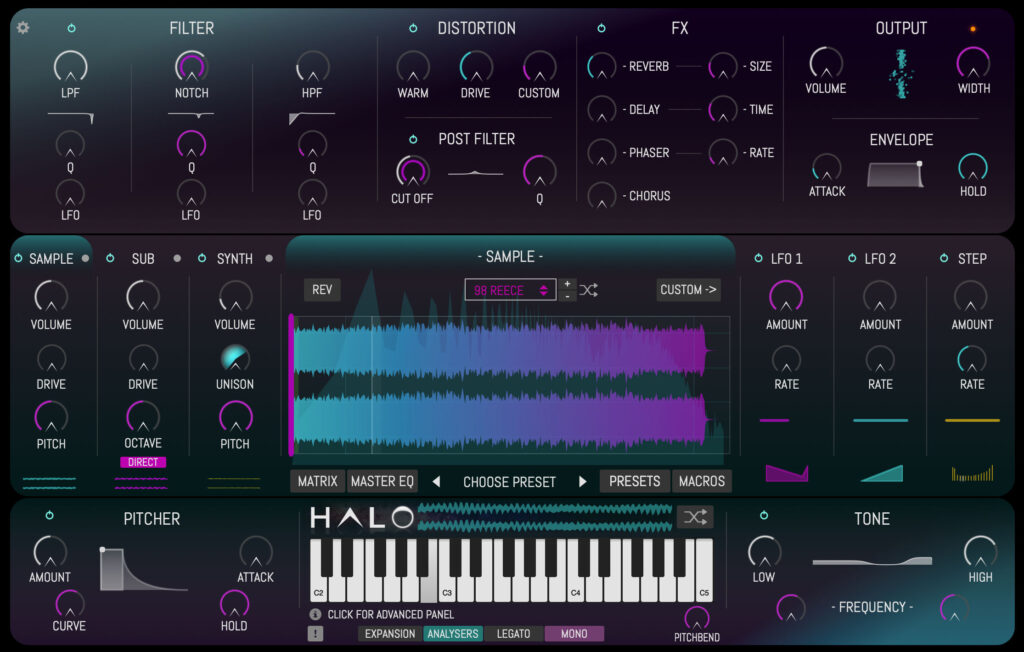Click the REV reverse button
1024x652 pixels.
coord(322,289)
